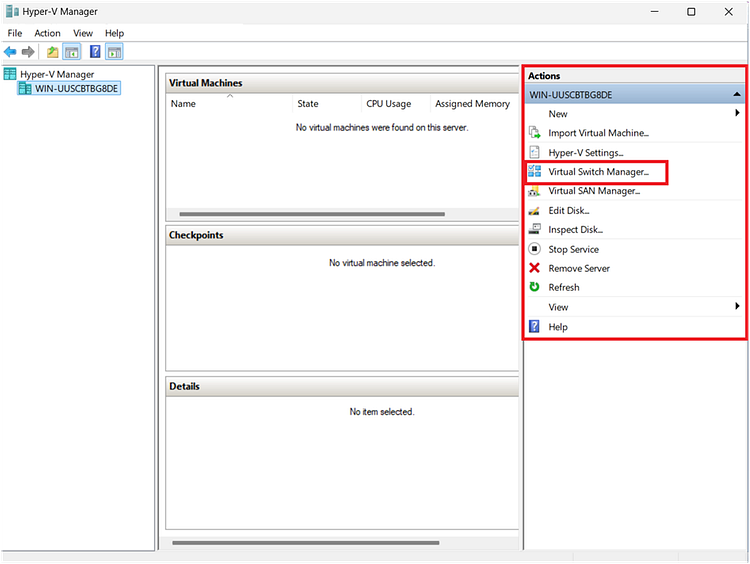Select WIN-UUSCBTBG8DE server in tree

click(76, 88)
